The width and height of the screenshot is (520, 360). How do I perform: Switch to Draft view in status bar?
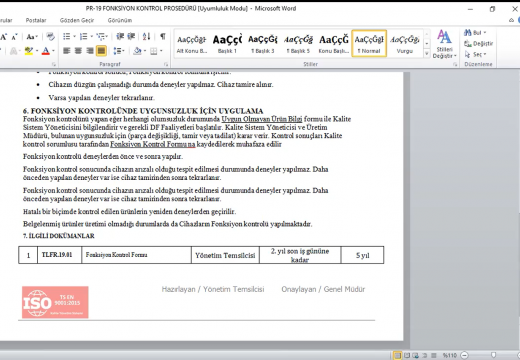[x=433, y=355]
